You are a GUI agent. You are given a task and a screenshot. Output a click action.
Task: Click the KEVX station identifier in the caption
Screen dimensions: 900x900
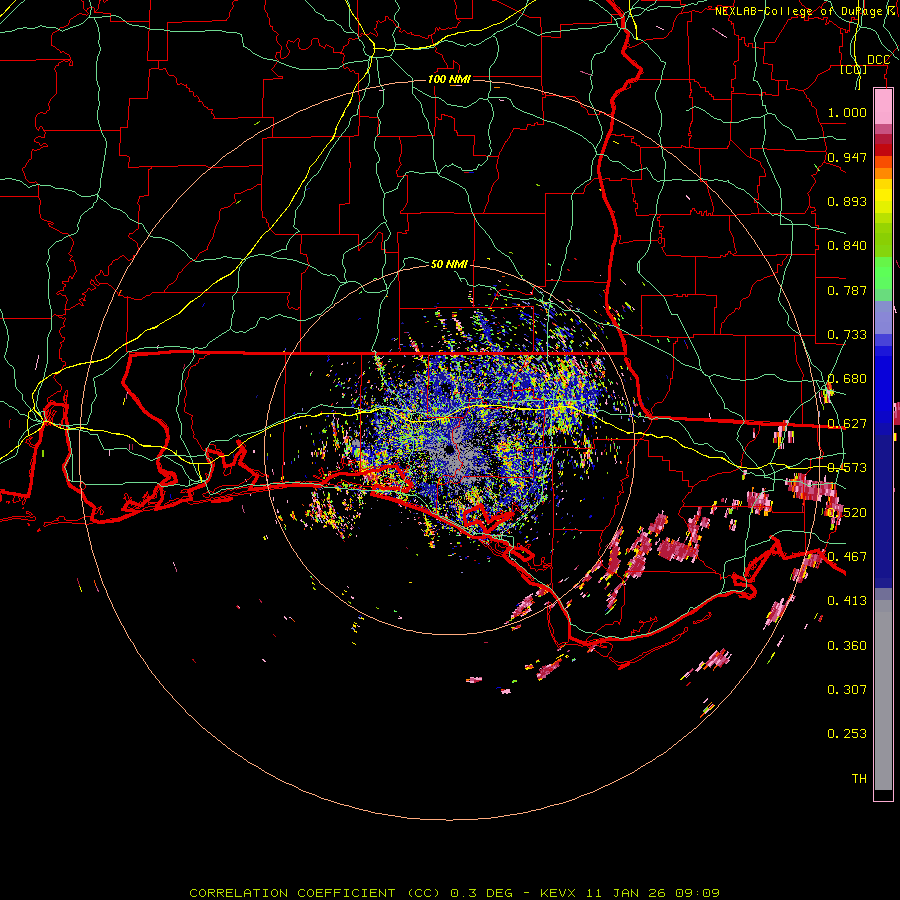(557, 893)
